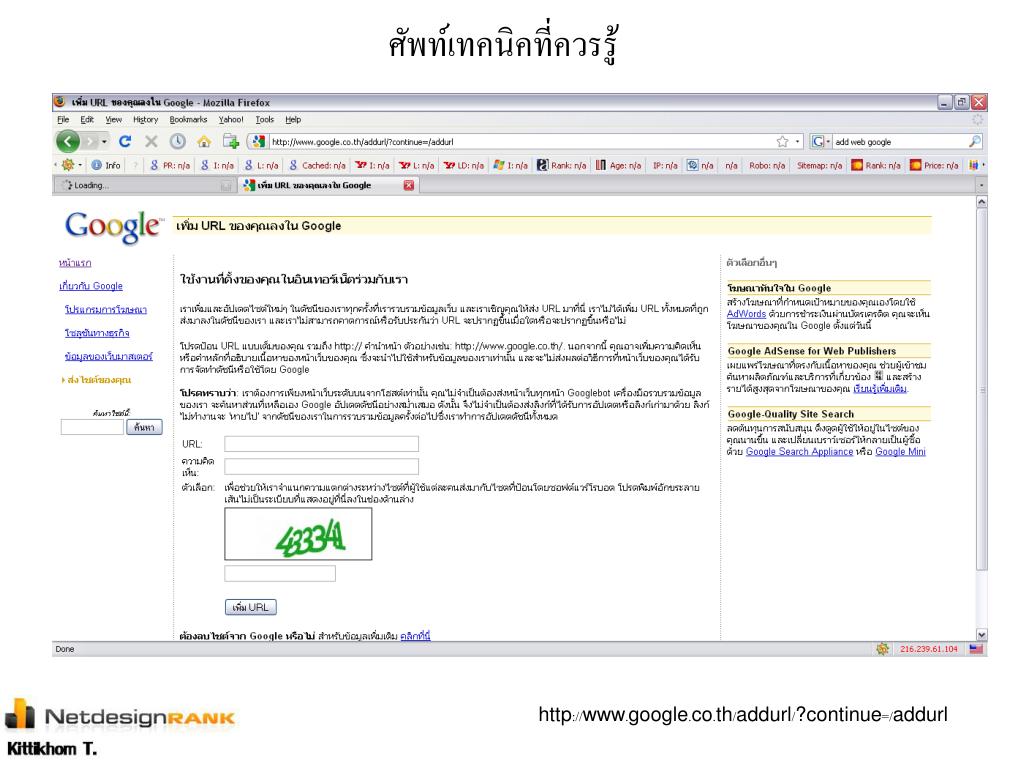The height and width of the screenshot is (768, 1024).
Task: Switch to the Loading... tab
Action: [x=146, y=185]
